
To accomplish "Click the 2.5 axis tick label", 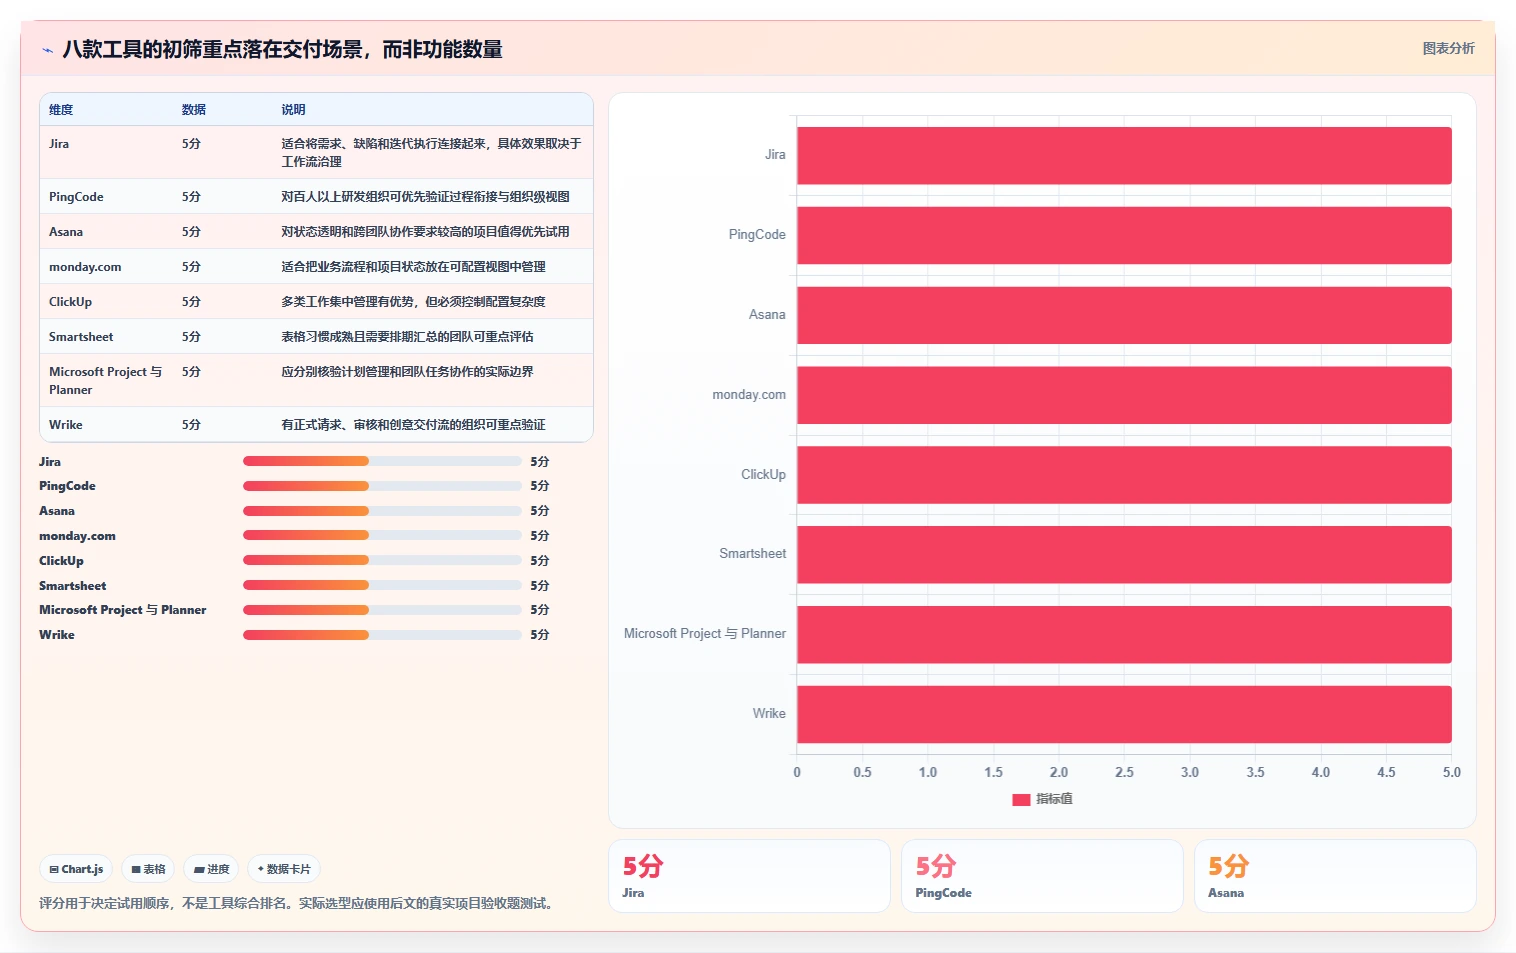I will pyautogui.click(x=1124, y=772).
